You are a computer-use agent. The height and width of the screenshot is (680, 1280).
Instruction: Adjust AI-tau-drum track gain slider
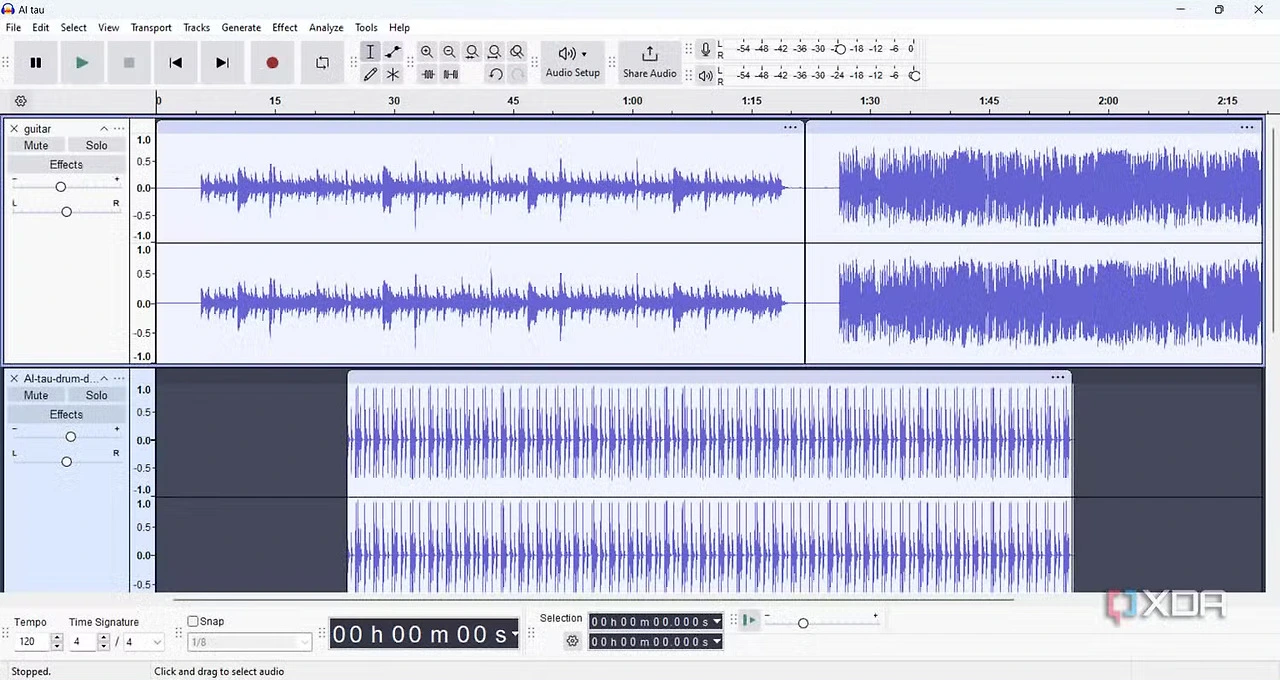click(x=70, y=437)
